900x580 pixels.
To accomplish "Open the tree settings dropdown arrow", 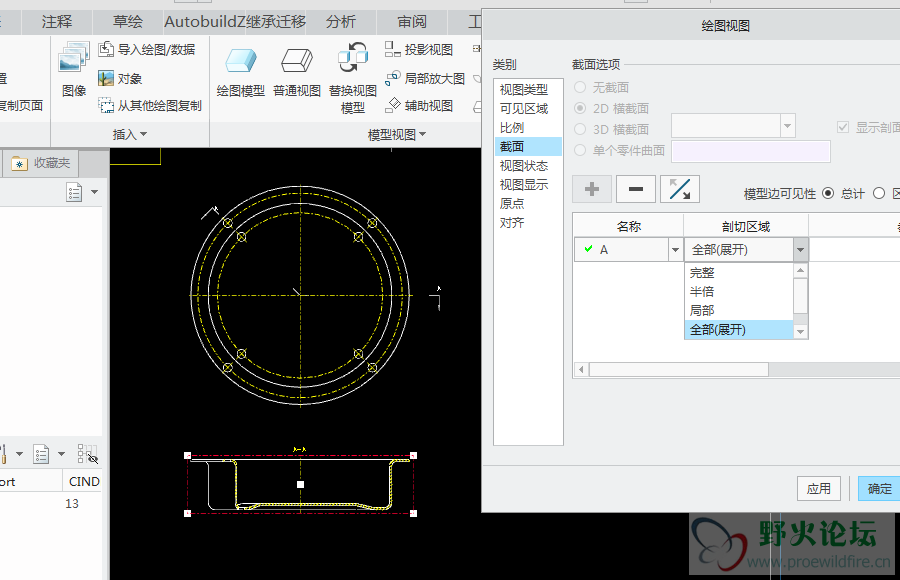I will point(94,192).
